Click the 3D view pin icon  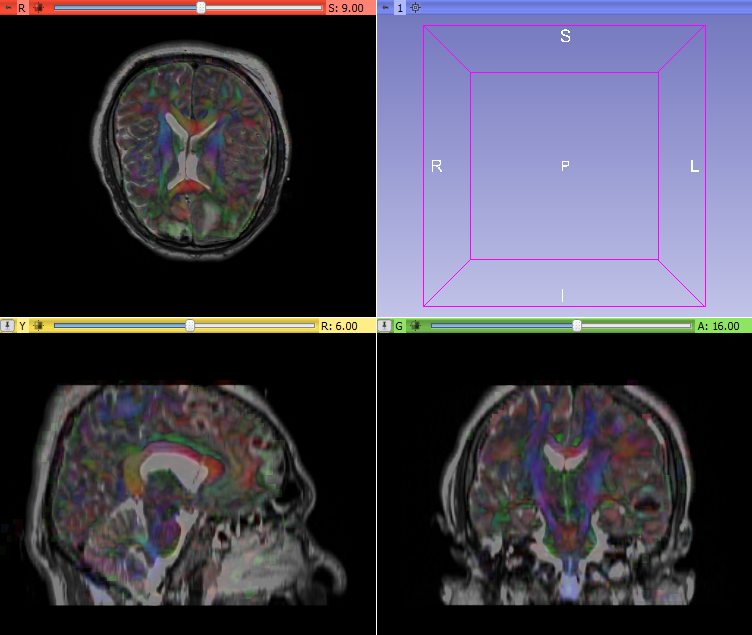[385, 7]
